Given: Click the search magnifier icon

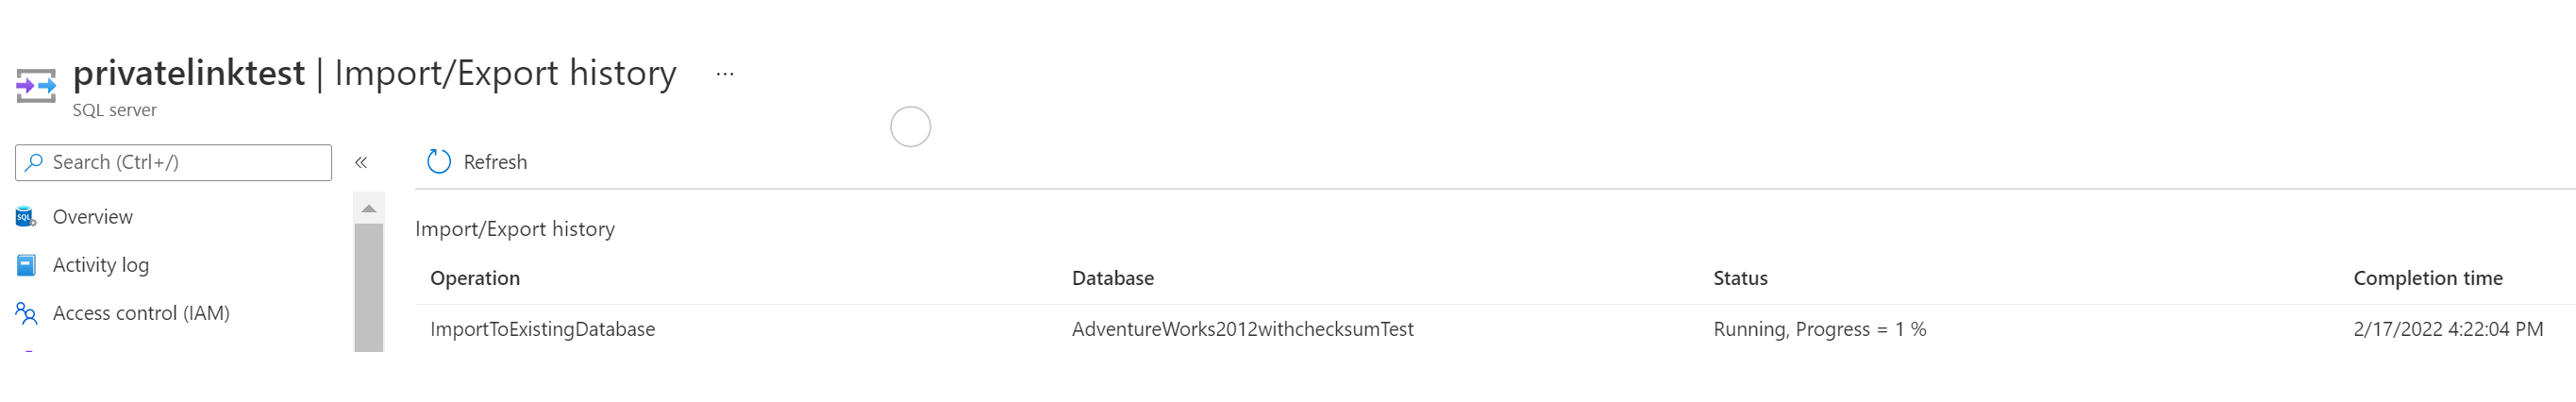Looking at the screenshot, I should 34,162.
